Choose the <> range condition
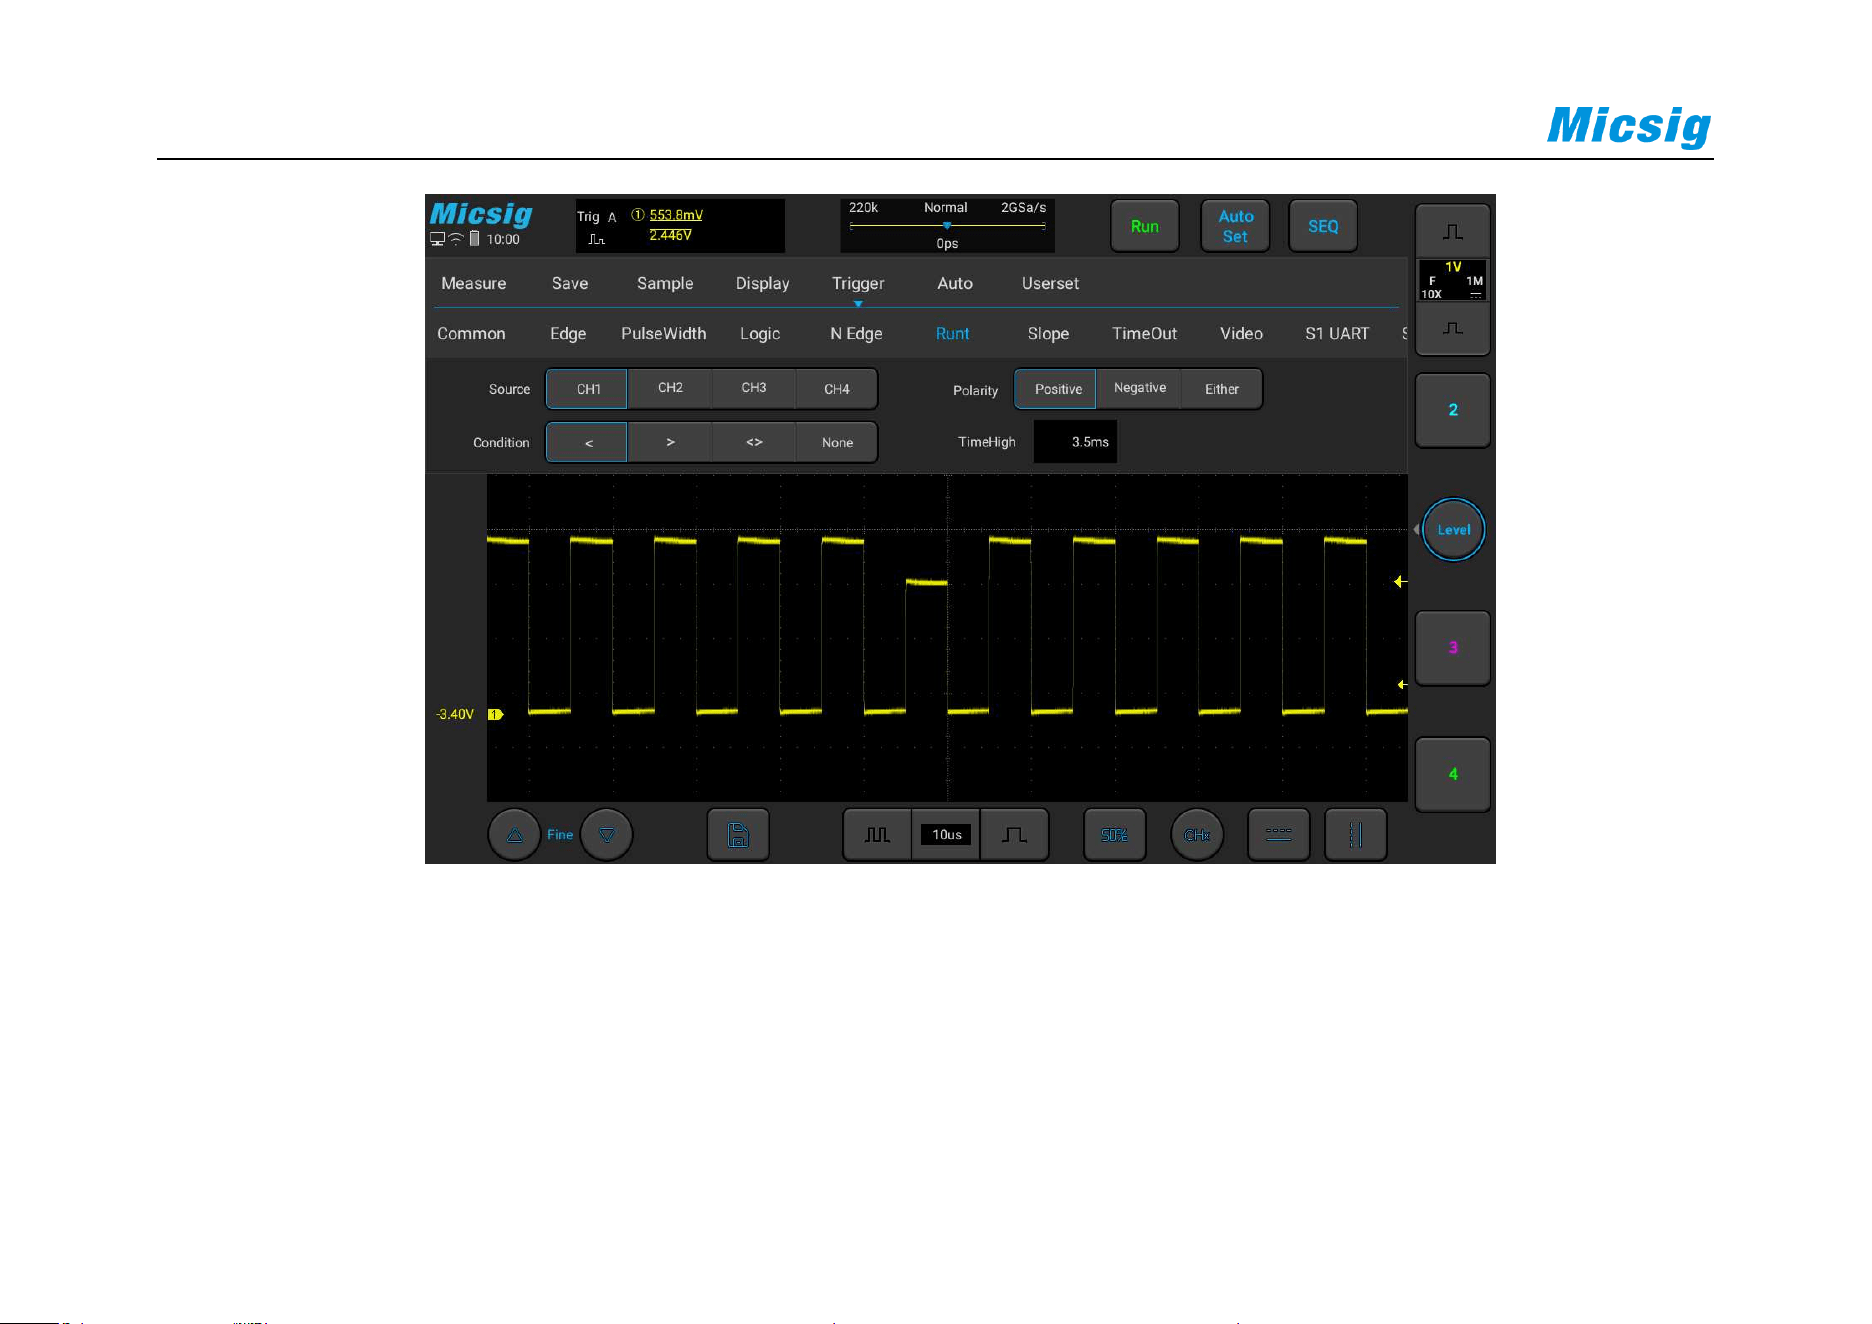The image size is (1872, 1324). tap(753, 442)
